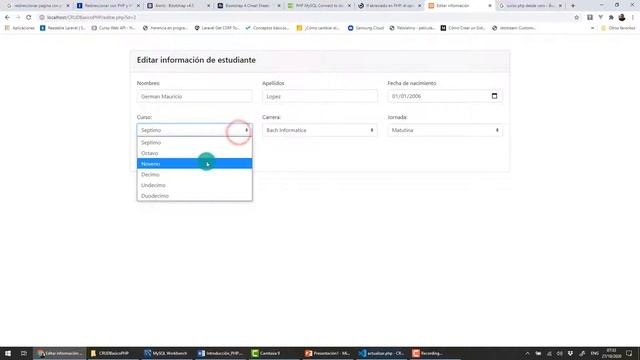Switch to the PowerPoint presentation in taskbar
The width and height of the screenshot is (640, 360).
328,353
